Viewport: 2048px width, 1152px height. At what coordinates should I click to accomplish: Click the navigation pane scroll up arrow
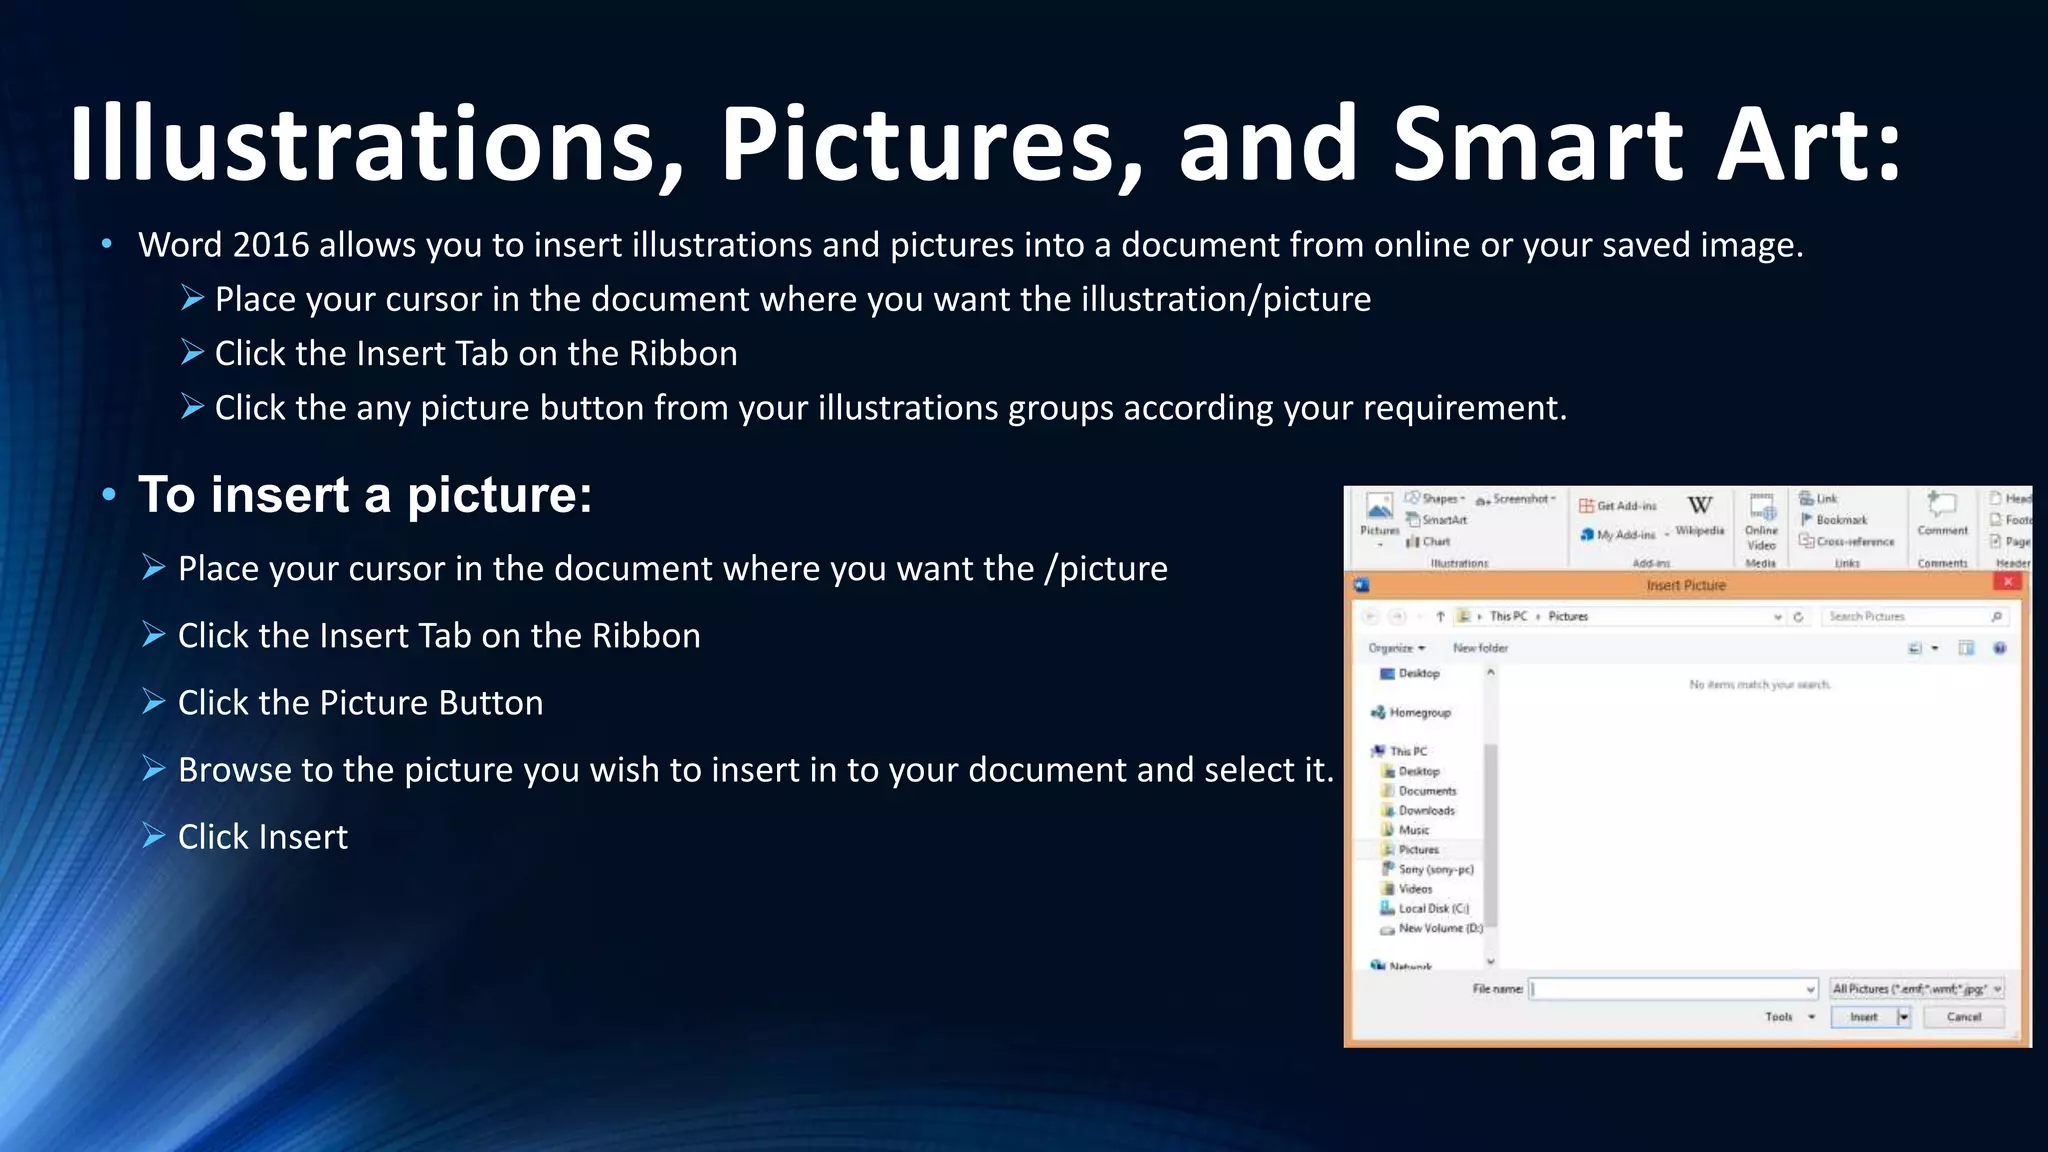pos(1490,672)
